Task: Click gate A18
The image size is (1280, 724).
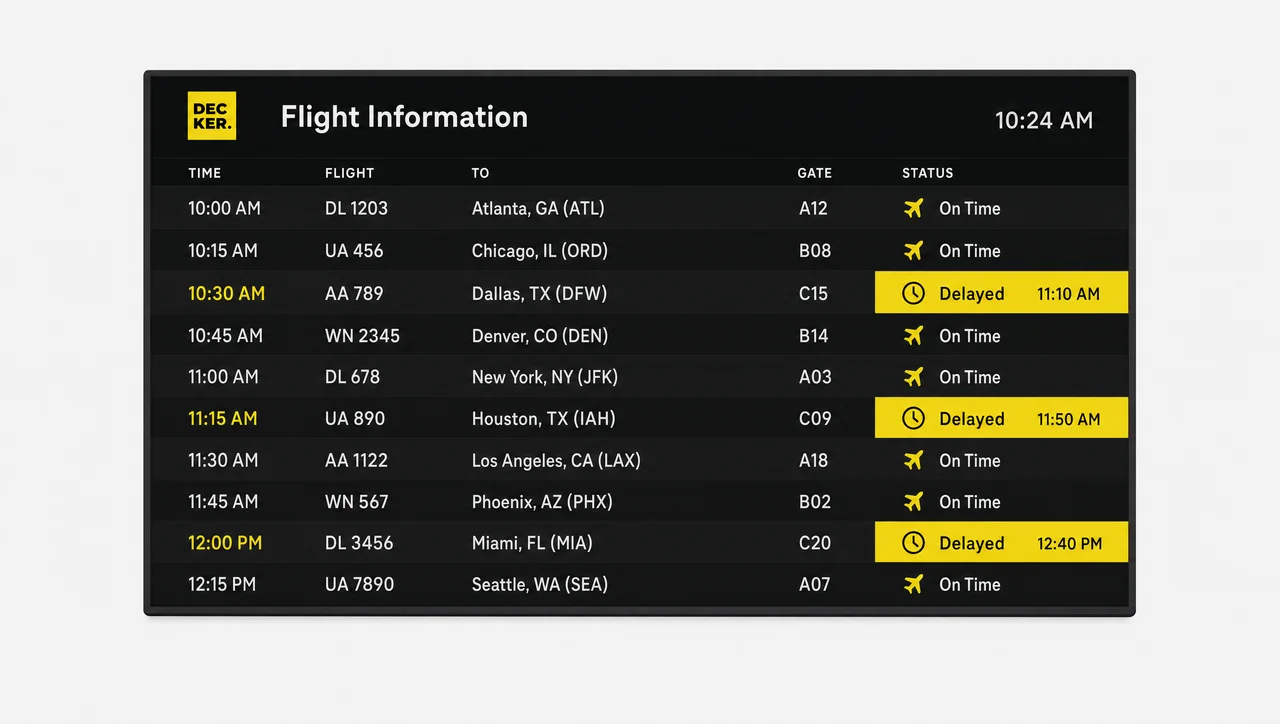Action: tap(813, 461)
